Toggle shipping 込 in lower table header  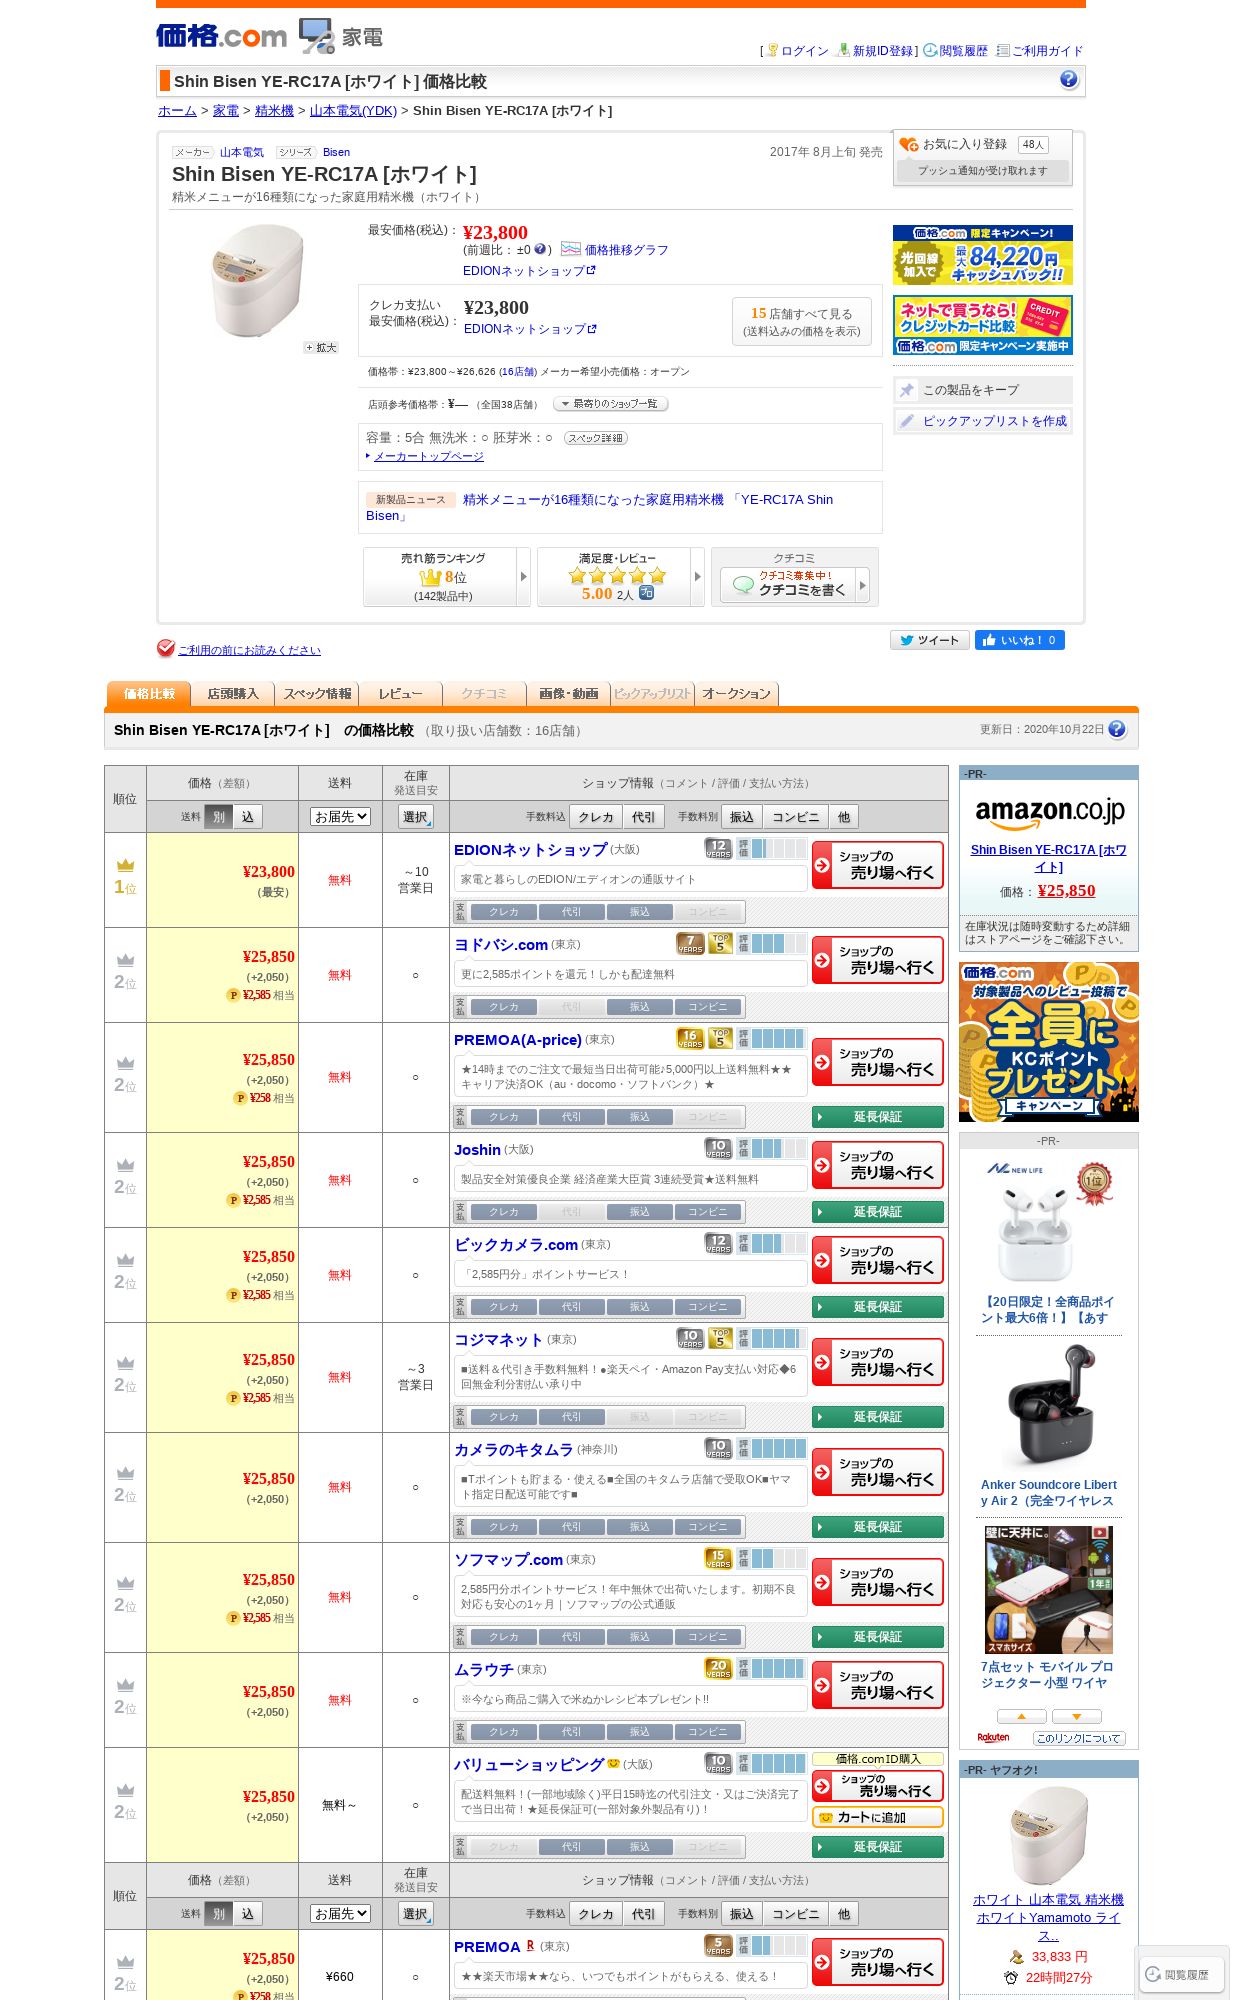point(247,1914)
